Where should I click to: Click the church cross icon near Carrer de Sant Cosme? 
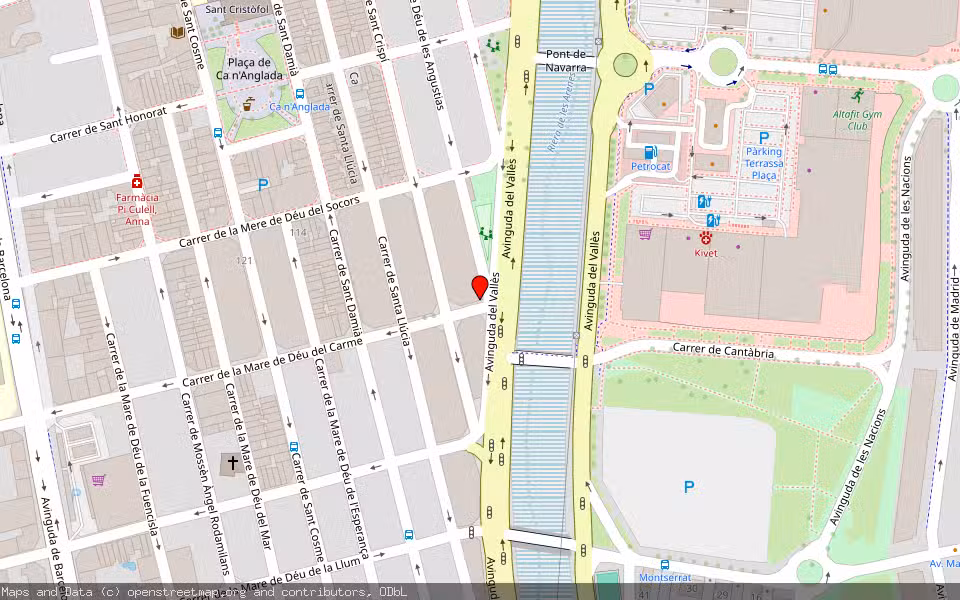(x=232, y=462)
